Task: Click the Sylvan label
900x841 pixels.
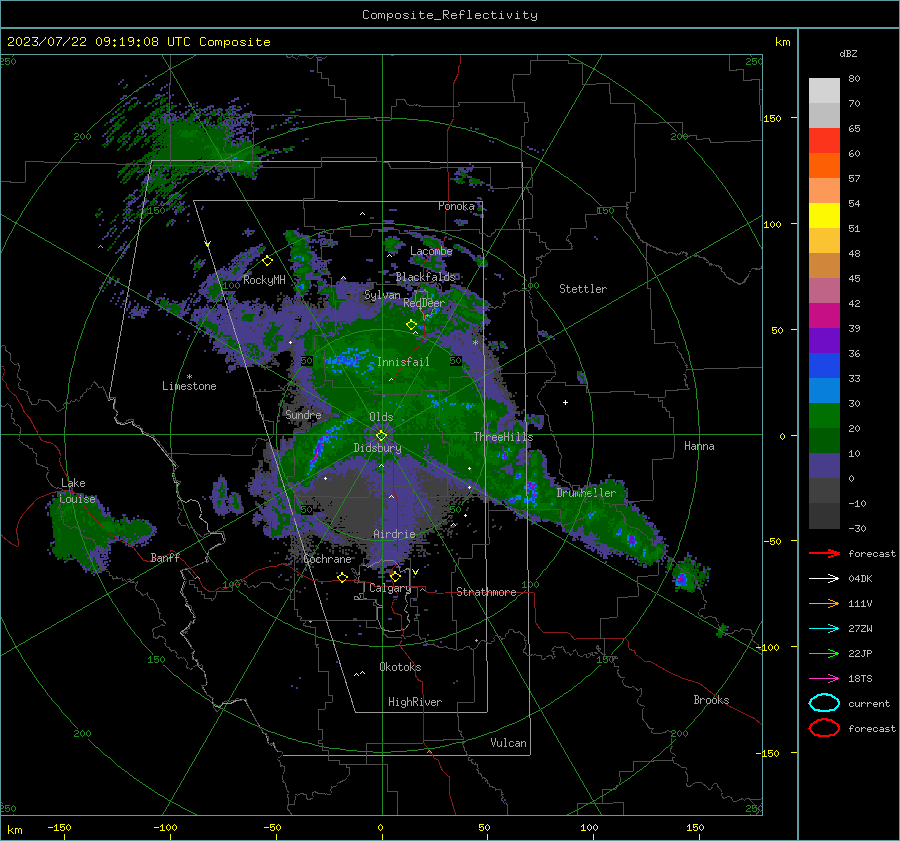Action: pyautogui.click(x=382, y=295)
